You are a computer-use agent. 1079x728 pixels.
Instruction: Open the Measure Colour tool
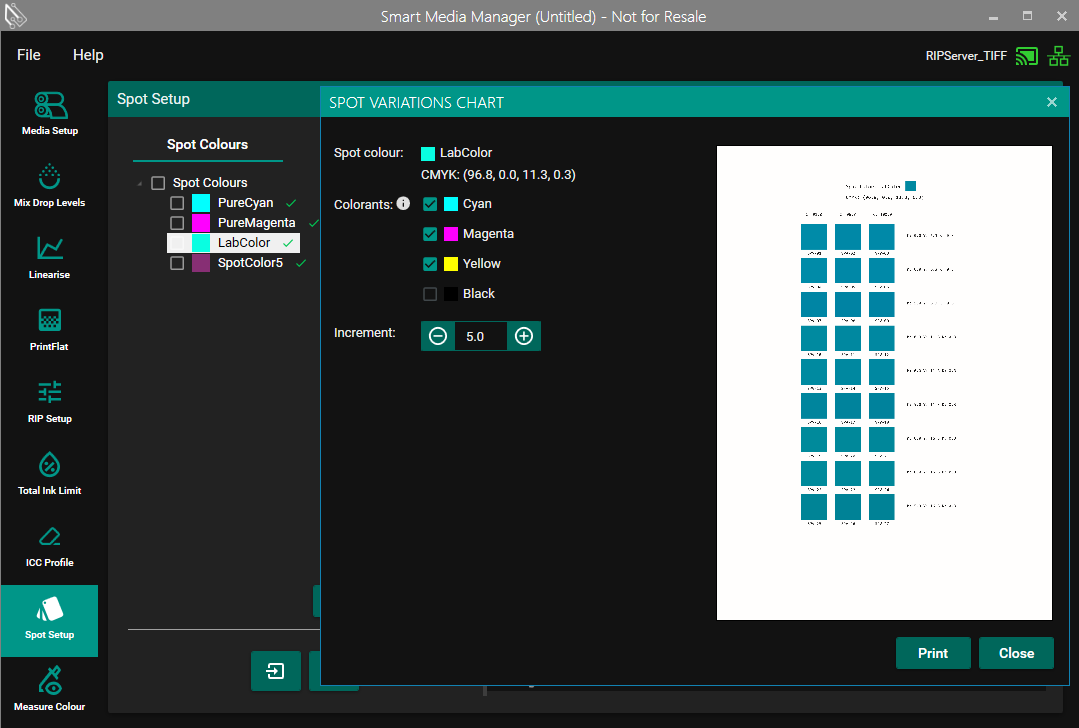pyautogui.click(x=49, y=689)
